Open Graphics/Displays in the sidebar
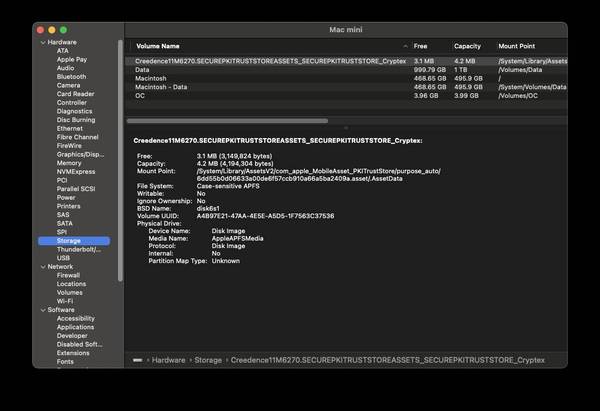Viewport: 600px width, 411px height. pos(80,154)
